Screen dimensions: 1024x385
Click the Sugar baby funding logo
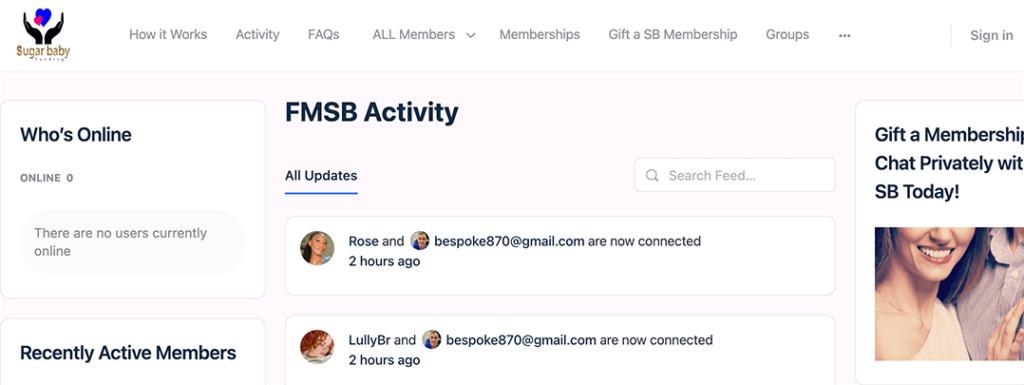pos(44,35)
